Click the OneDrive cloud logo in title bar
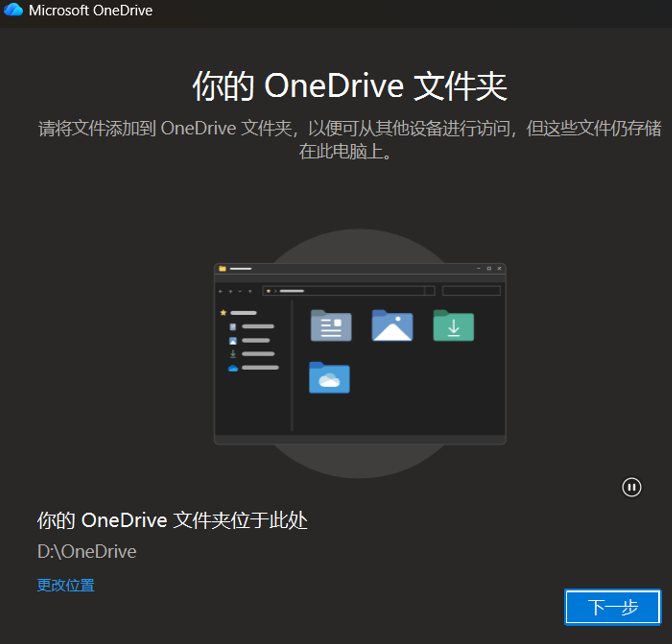The height and width of the screenshot is (644, 672). point(13,9)
